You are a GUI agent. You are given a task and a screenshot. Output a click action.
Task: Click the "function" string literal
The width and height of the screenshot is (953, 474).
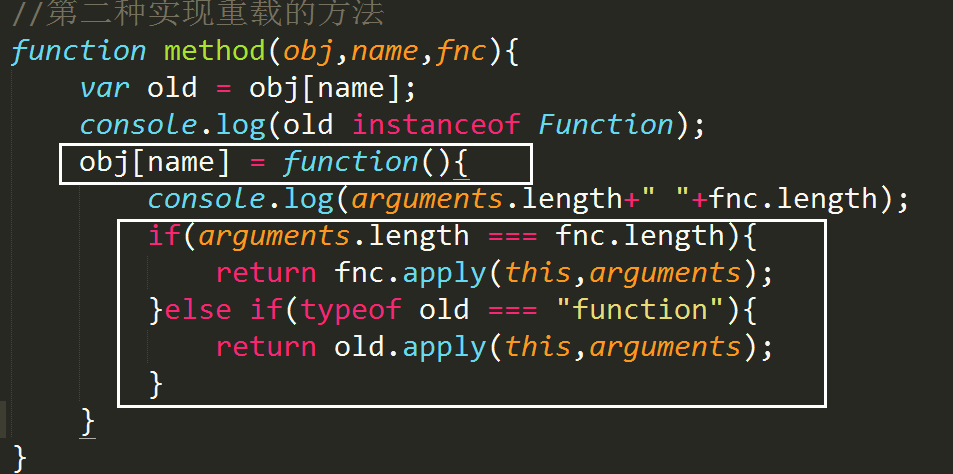(x=639, y=310)
